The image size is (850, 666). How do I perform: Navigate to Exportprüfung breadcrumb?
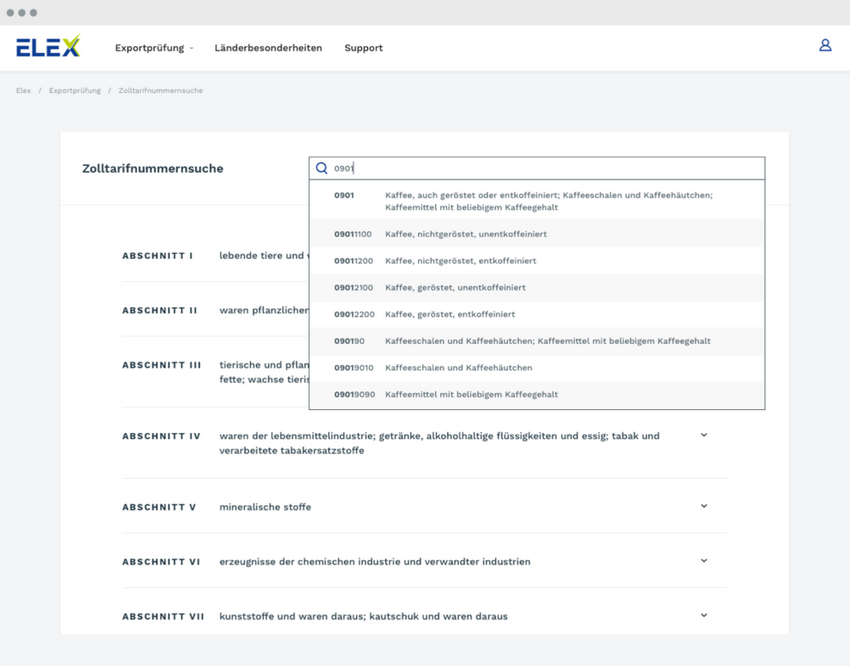pos(74,91)
